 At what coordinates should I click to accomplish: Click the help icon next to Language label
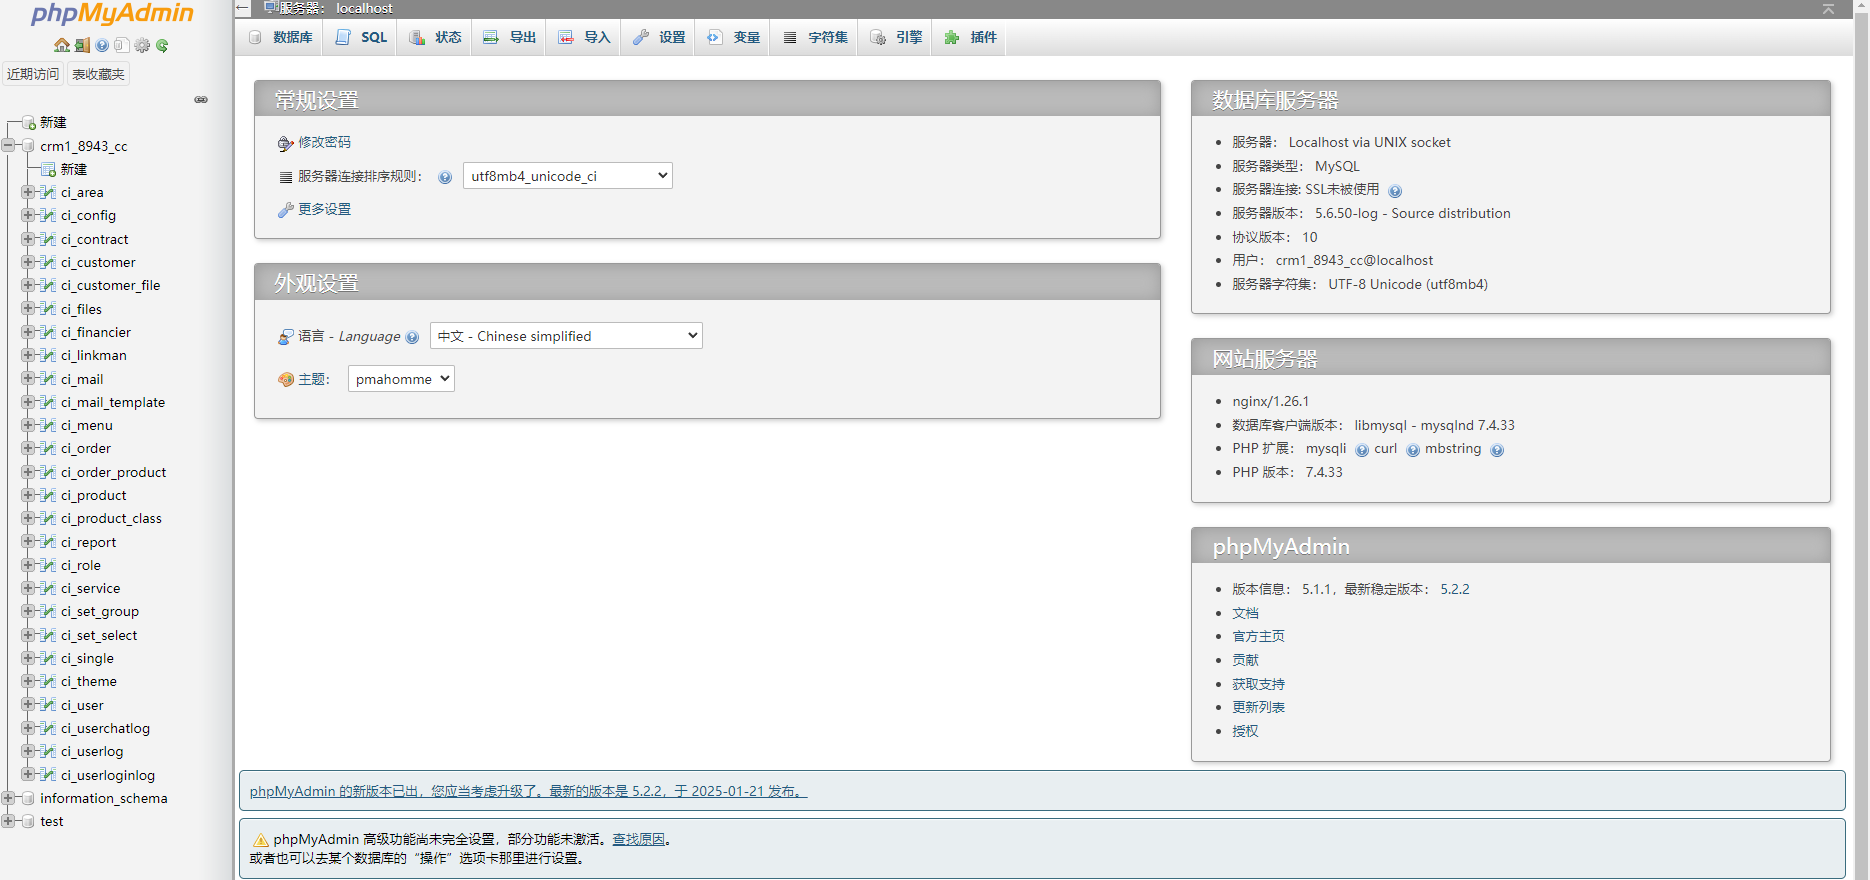412,337
